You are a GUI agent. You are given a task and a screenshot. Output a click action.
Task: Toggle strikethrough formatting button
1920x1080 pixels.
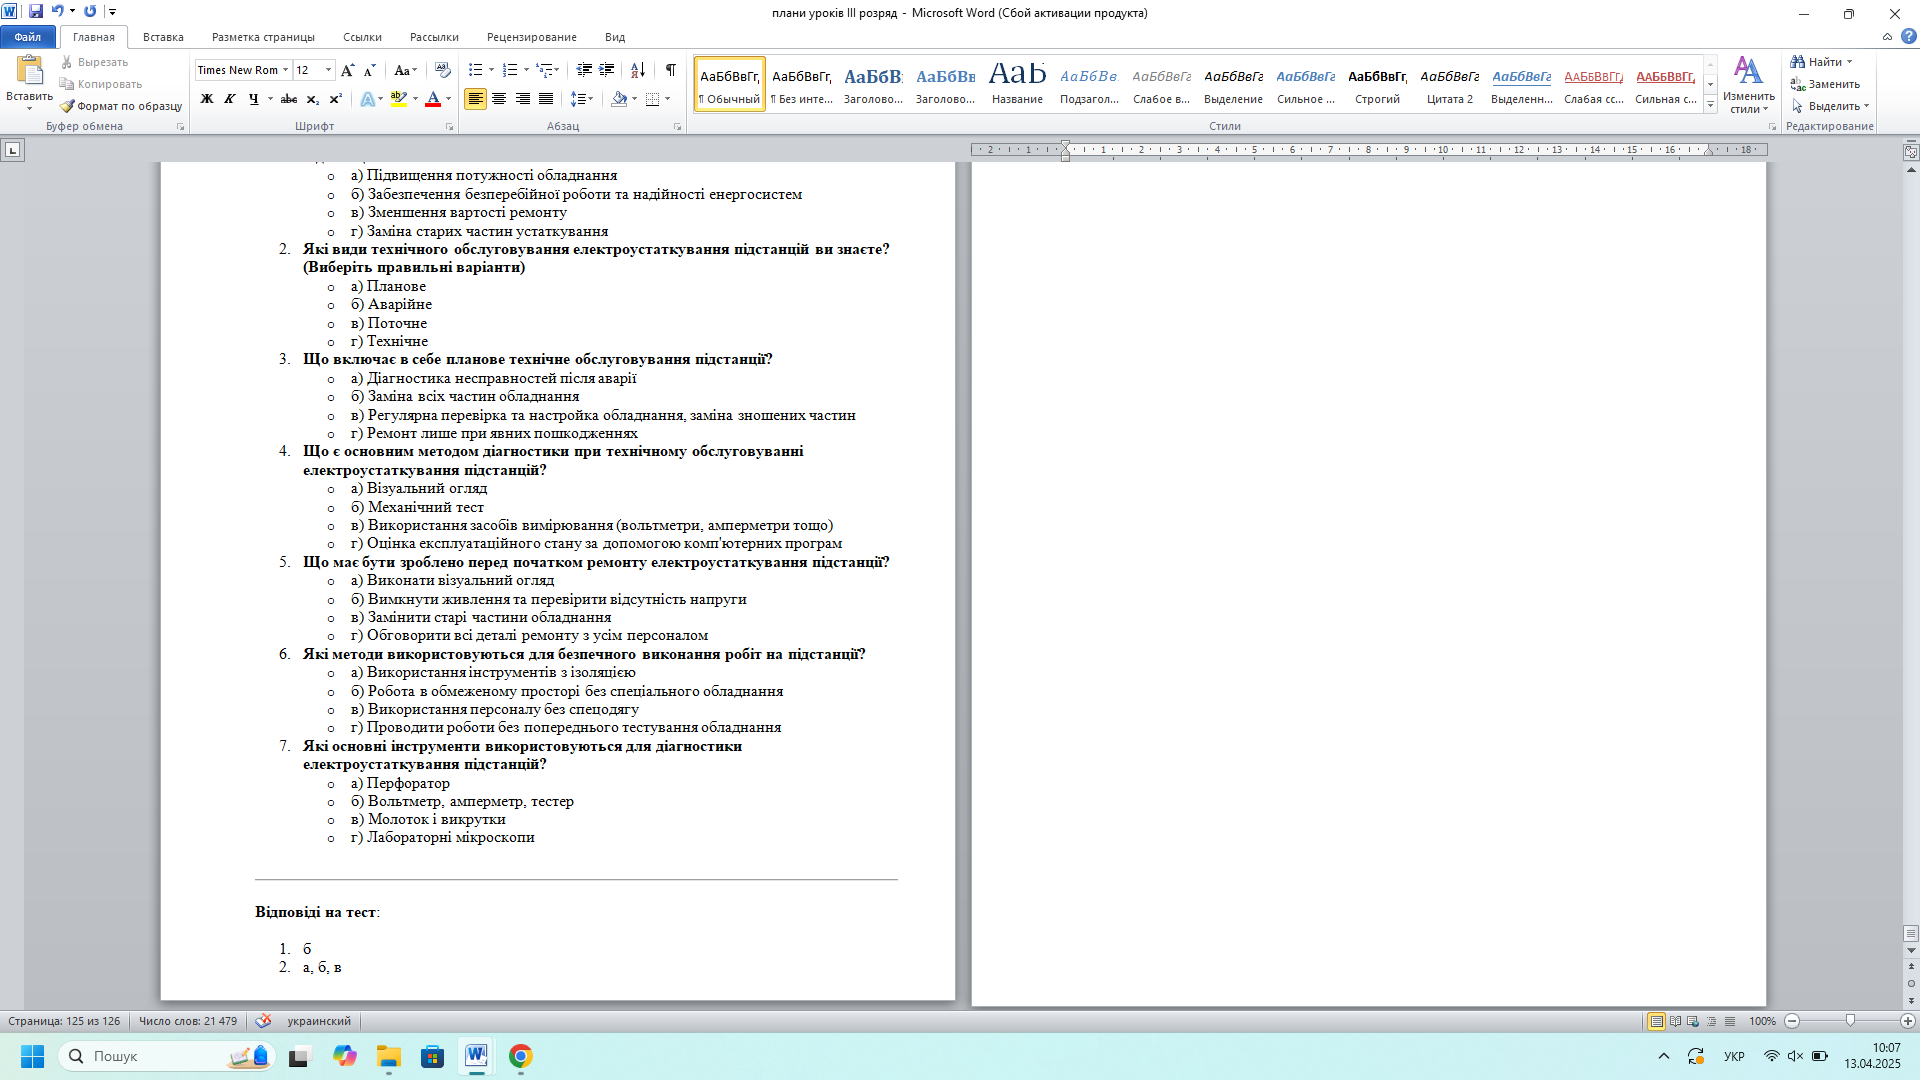(x=289, y=99)
